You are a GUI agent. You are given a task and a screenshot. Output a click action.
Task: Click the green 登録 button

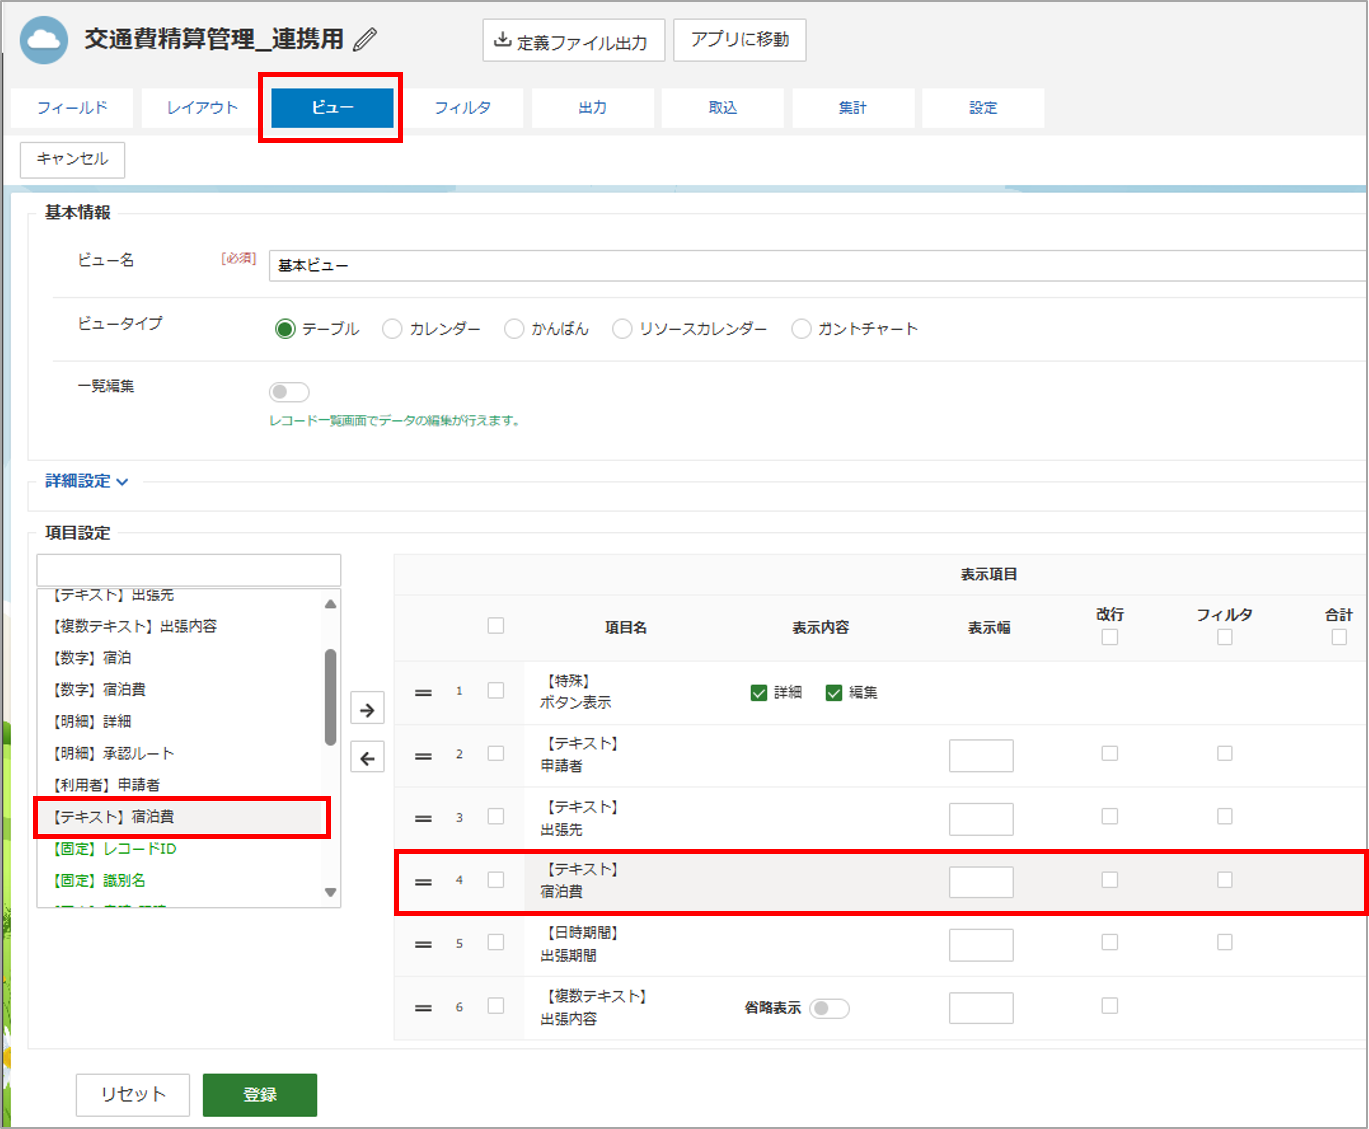pyautogui.click(x=260, y=1095)
